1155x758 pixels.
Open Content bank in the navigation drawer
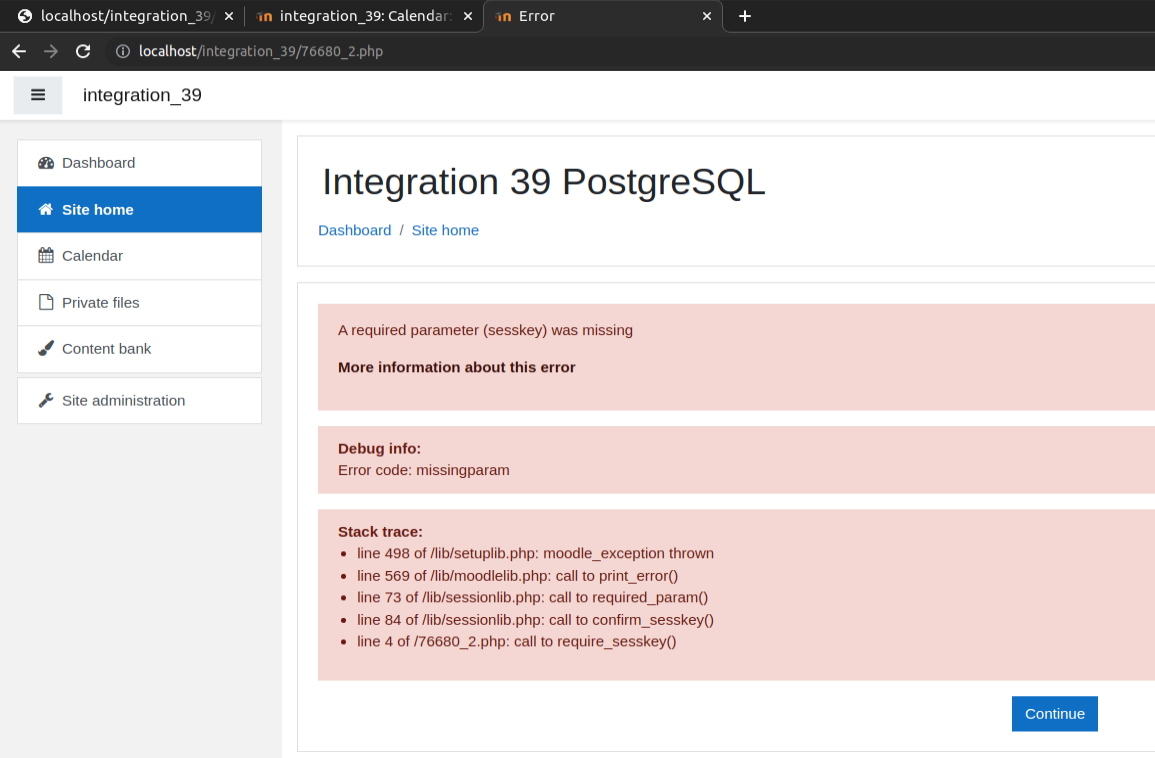pyautogui.click(x=139, y=348)
